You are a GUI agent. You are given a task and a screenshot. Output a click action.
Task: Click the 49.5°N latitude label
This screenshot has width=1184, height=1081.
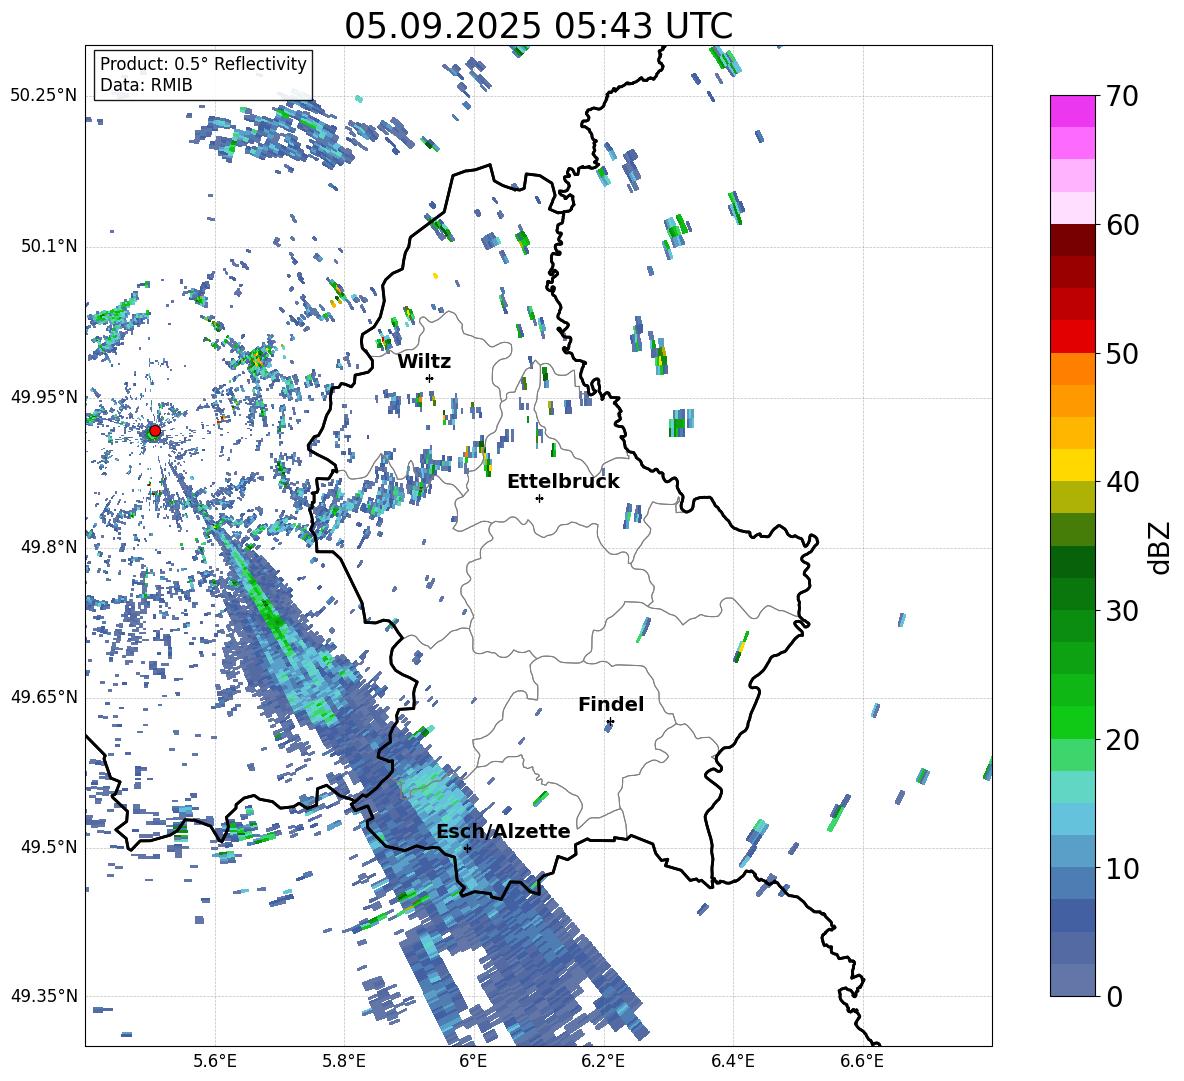point(49,846)
